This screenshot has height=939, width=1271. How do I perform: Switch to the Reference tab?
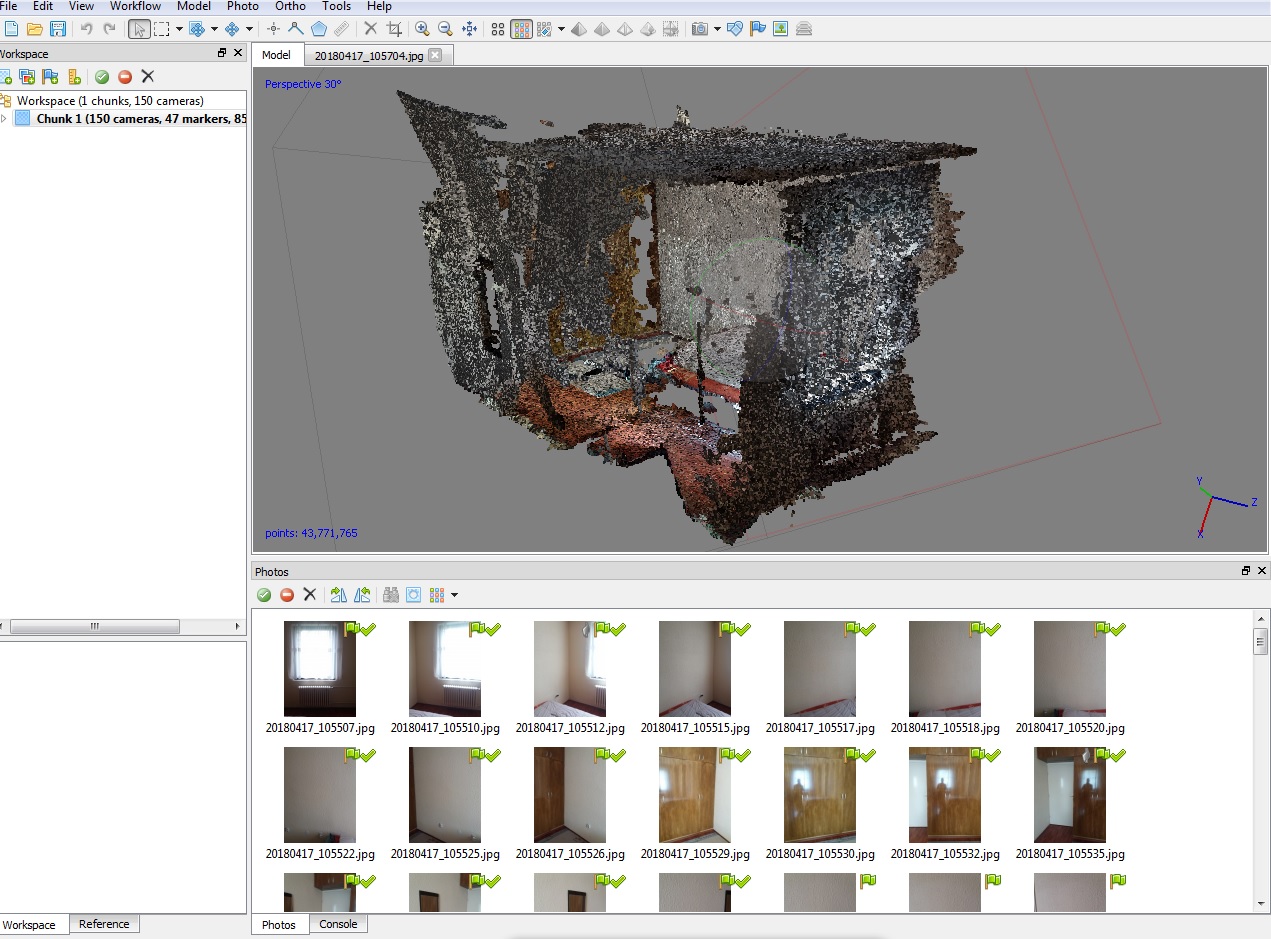pos(104,924)
